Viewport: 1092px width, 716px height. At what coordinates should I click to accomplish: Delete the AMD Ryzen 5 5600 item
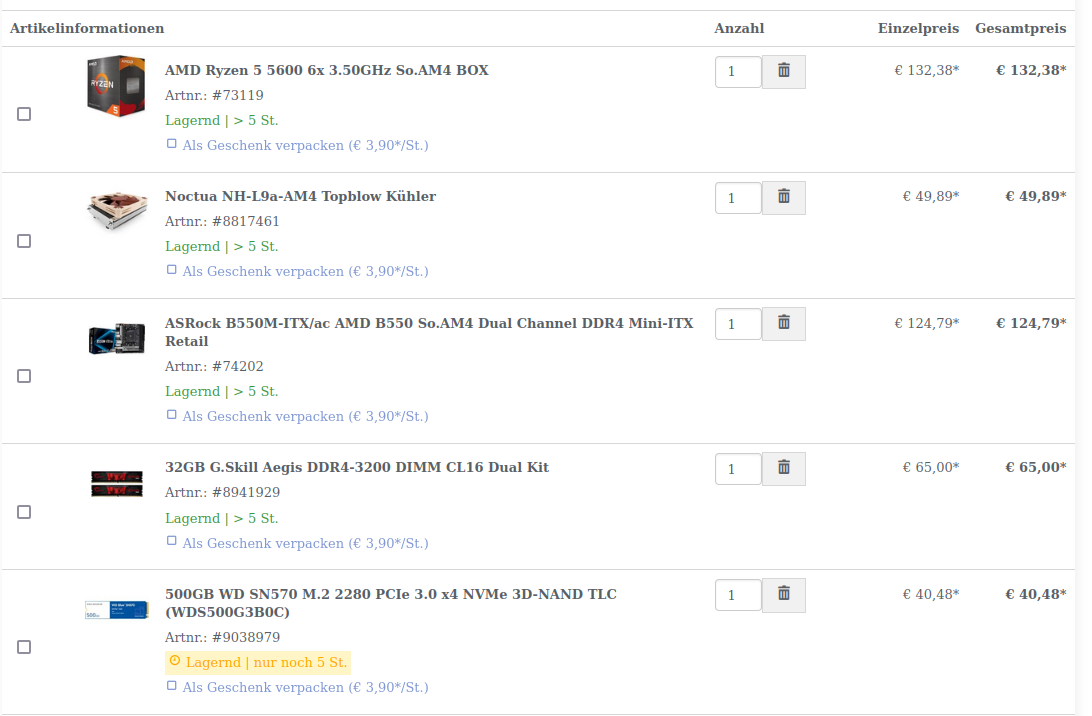coord(783,72)
